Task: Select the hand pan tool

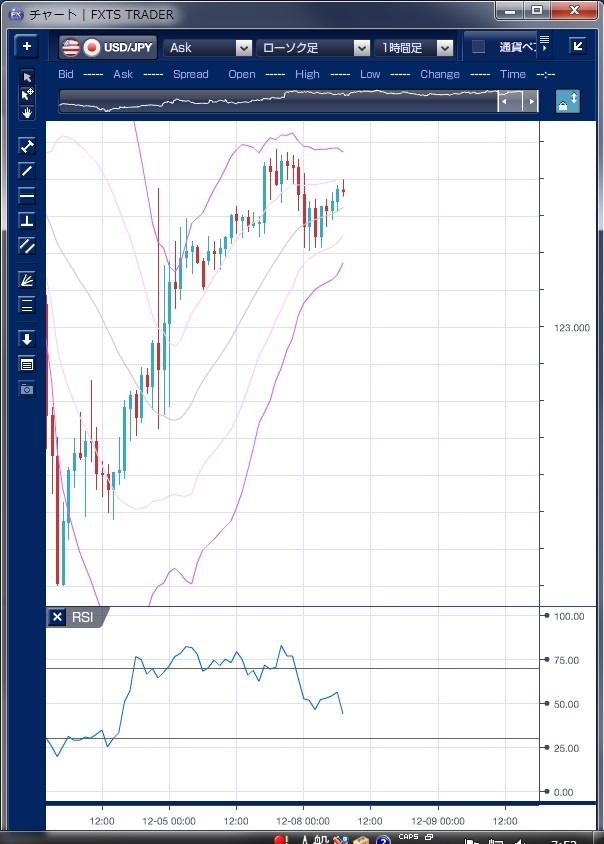Action: click(27, 113)
